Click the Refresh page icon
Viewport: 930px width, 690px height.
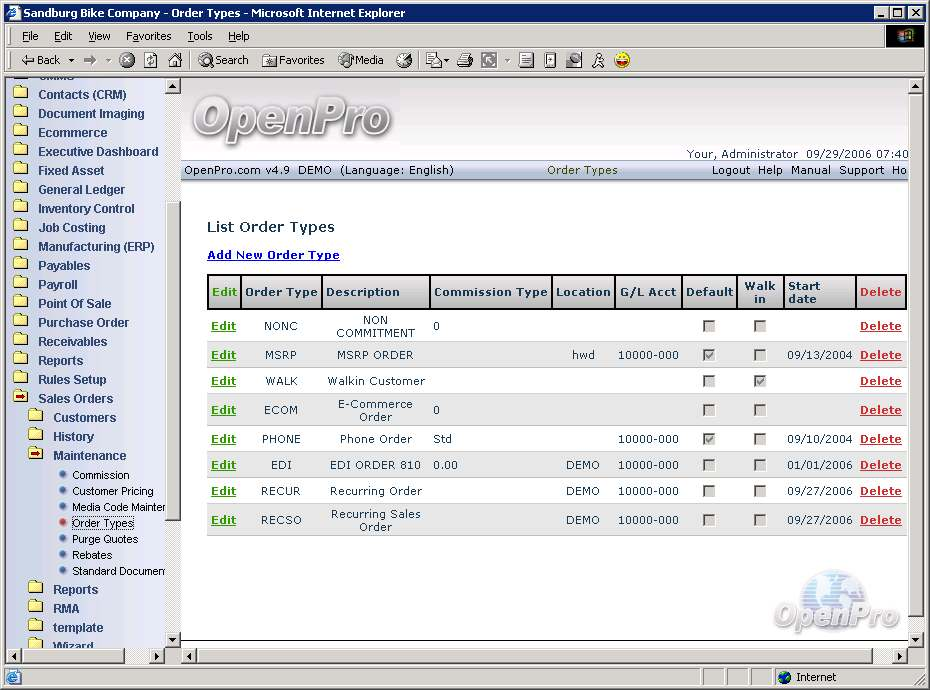click(x=151, y=60)
